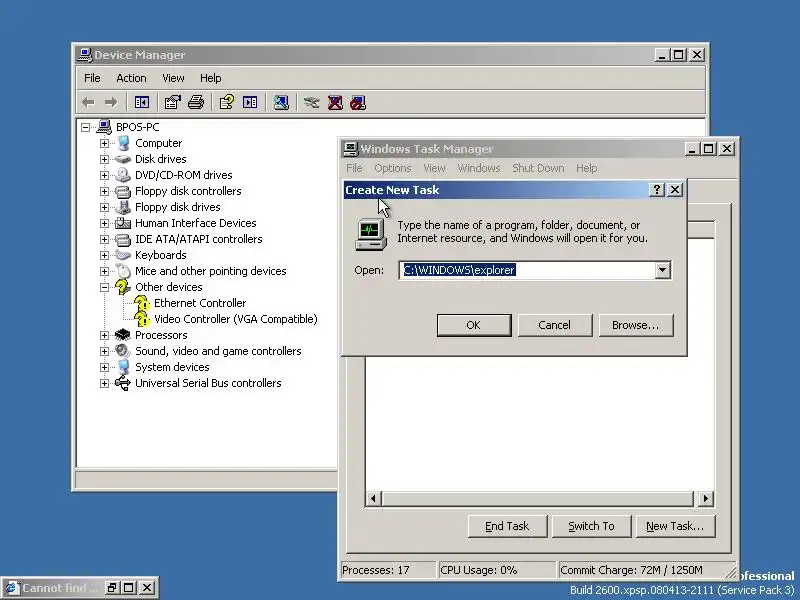Viewport: 800px width, 600px height.
Task: Click Scan for hardware changes toolbar icon
Action: click(281, 103)
